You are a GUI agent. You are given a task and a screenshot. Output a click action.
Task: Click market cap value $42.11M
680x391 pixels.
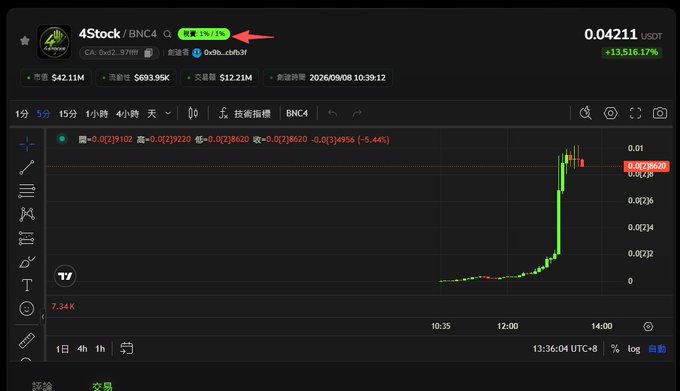[x=68, y=78]
